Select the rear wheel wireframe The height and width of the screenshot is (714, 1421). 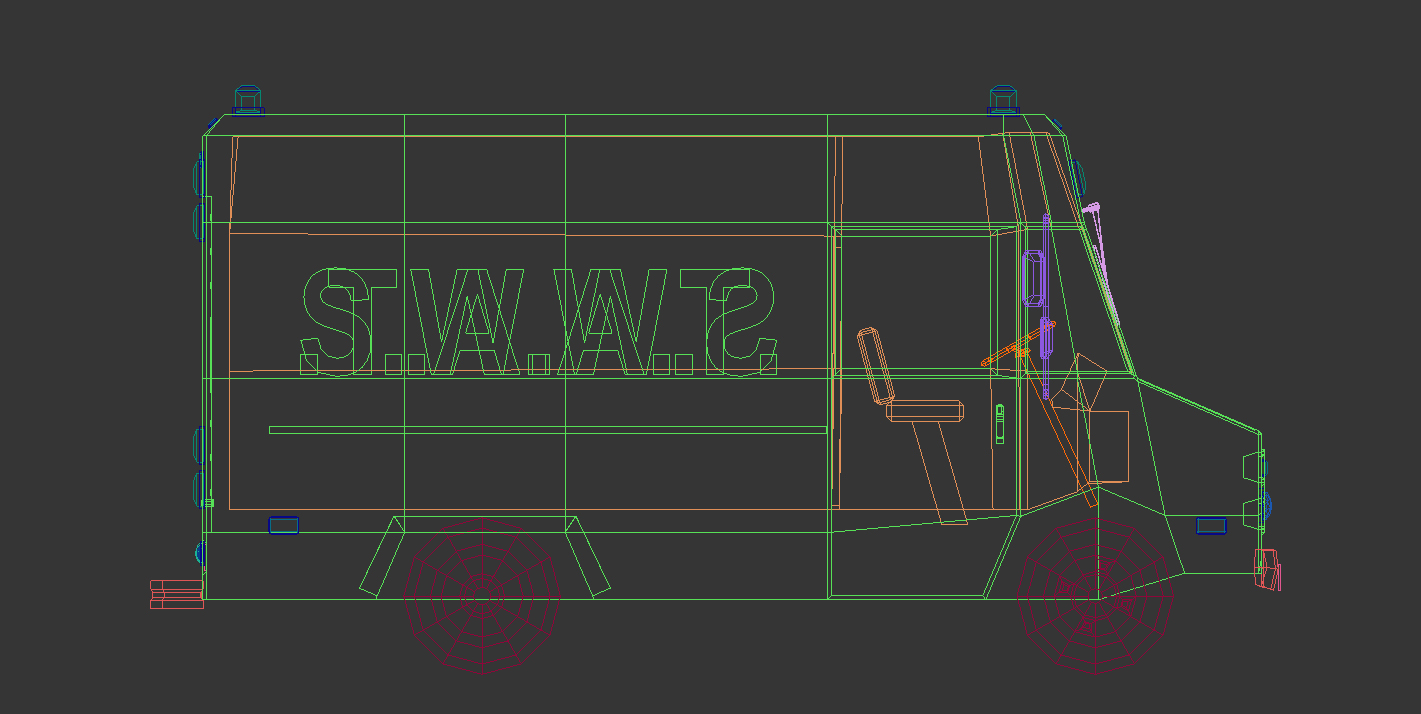click(x=483, y=597)
